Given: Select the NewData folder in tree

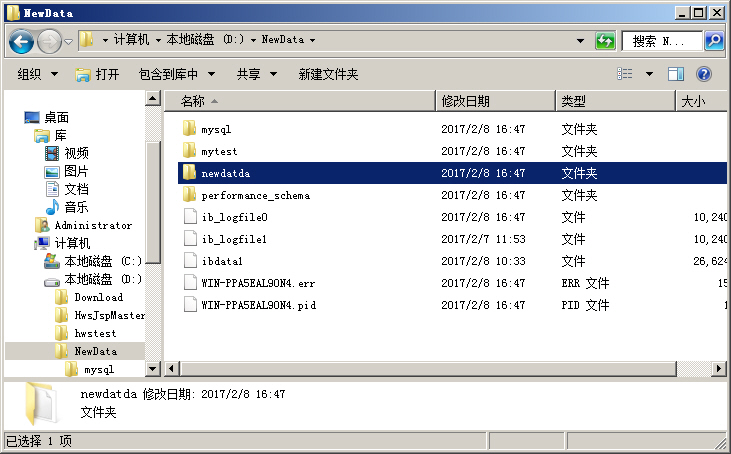Looking at the screenshot, I should click(x=96, y=351).
